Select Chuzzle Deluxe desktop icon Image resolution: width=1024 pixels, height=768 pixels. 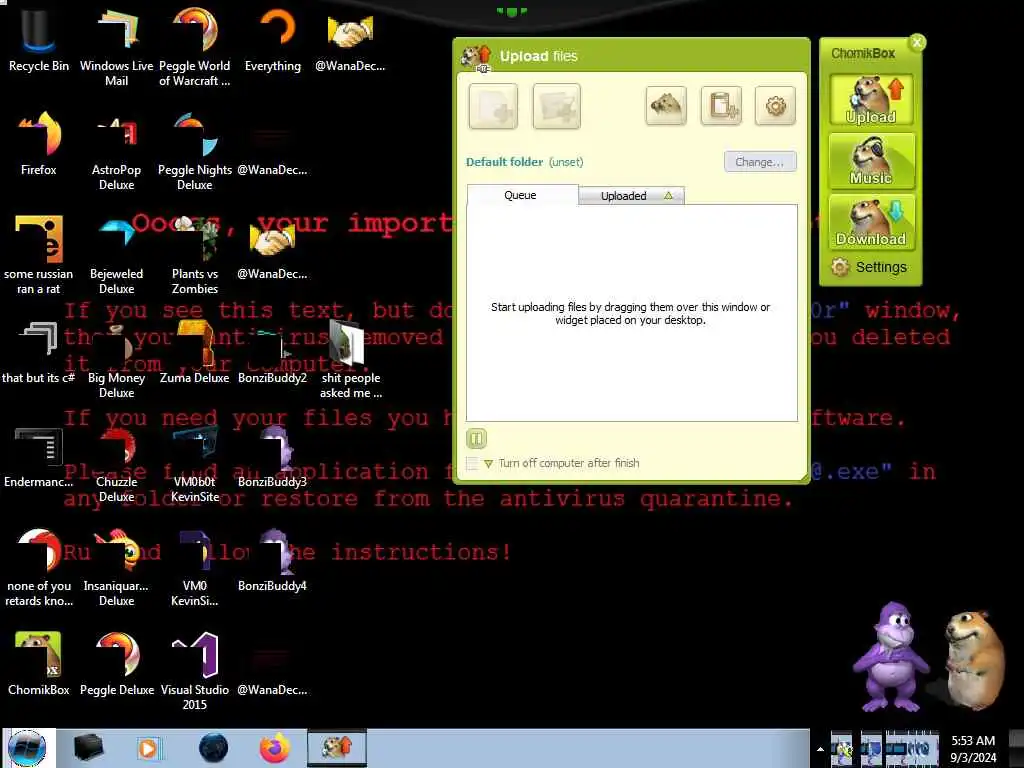tap(116, 464)
